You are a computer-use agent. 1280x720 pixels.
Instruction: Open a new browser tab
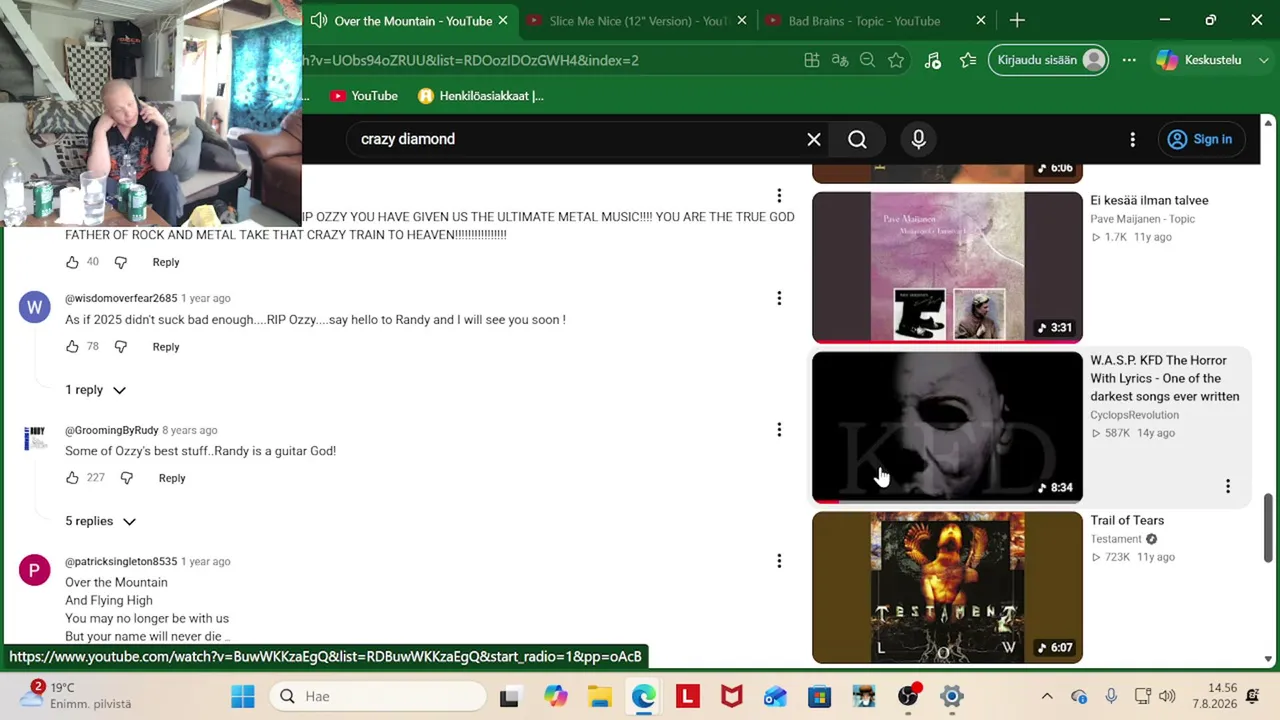1017,20
